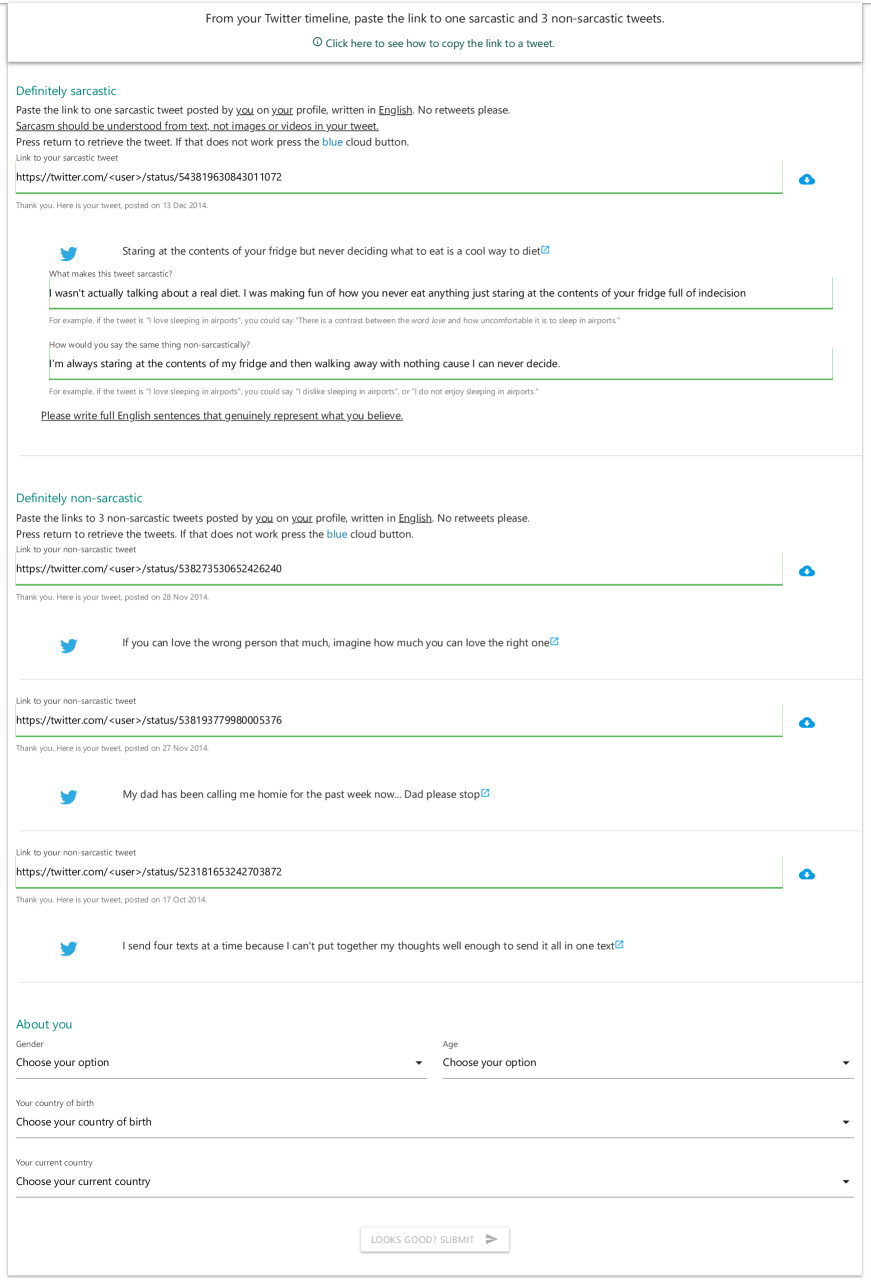Expand the Age dropdown
Image resolution: width=871 pixels, height=1282 pixels.
pos(647,1063)
